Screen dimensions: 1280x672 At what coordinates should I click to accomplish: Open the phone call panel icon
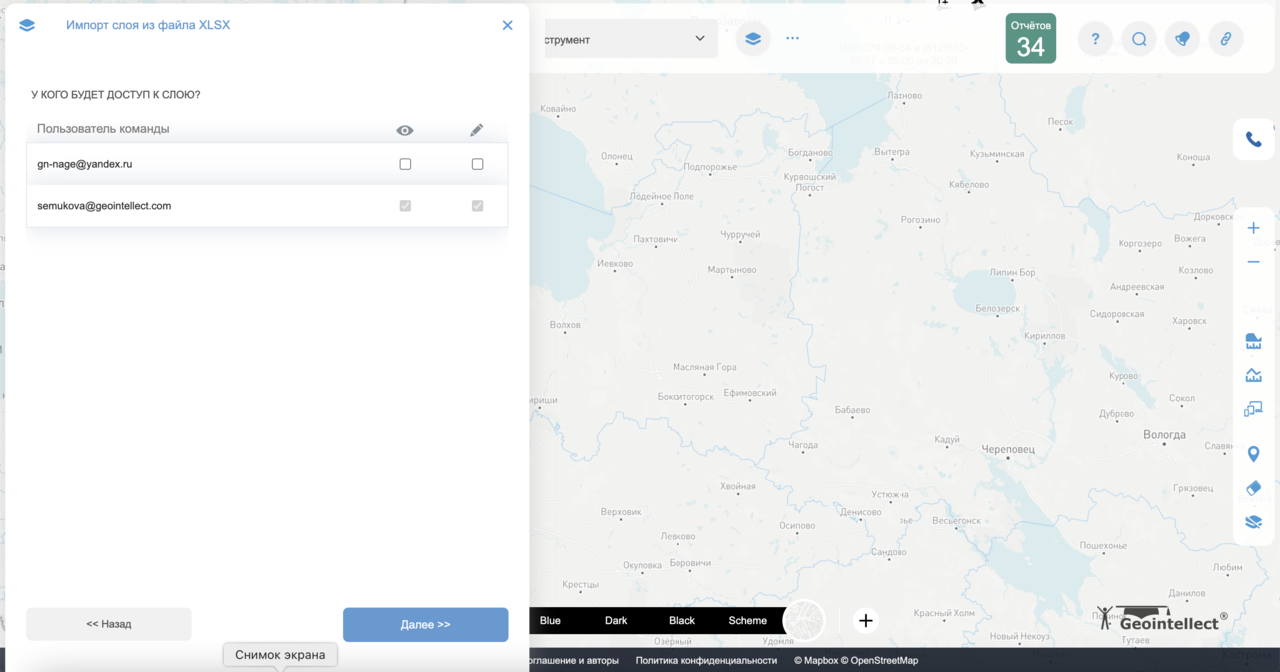(1253, 139)
